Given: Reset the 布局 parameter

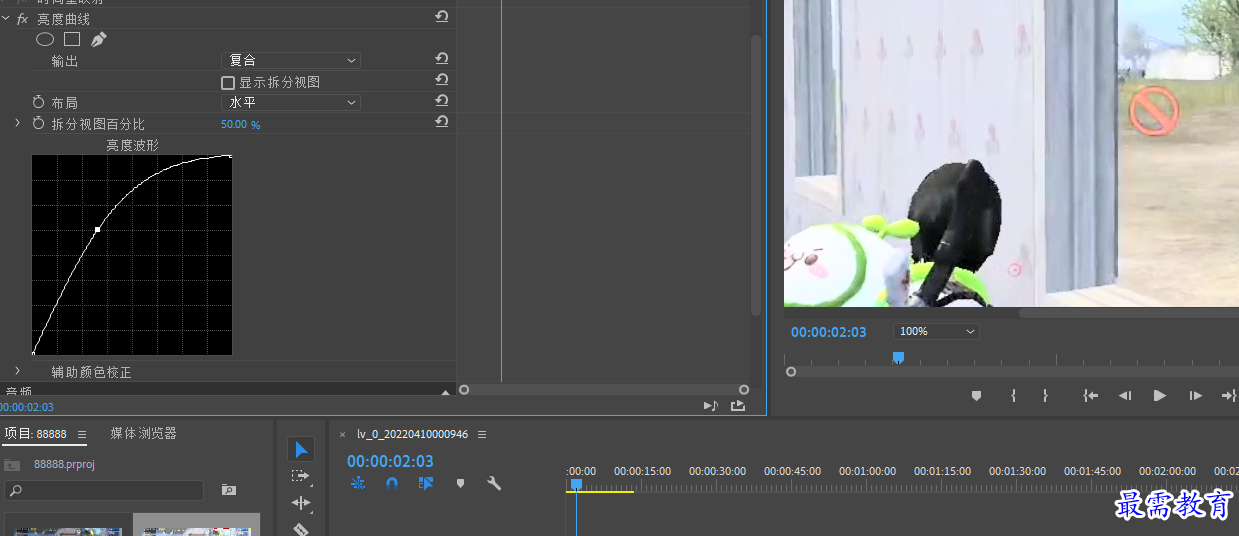Looking at the screenshot, I should (x=442, y=101).
